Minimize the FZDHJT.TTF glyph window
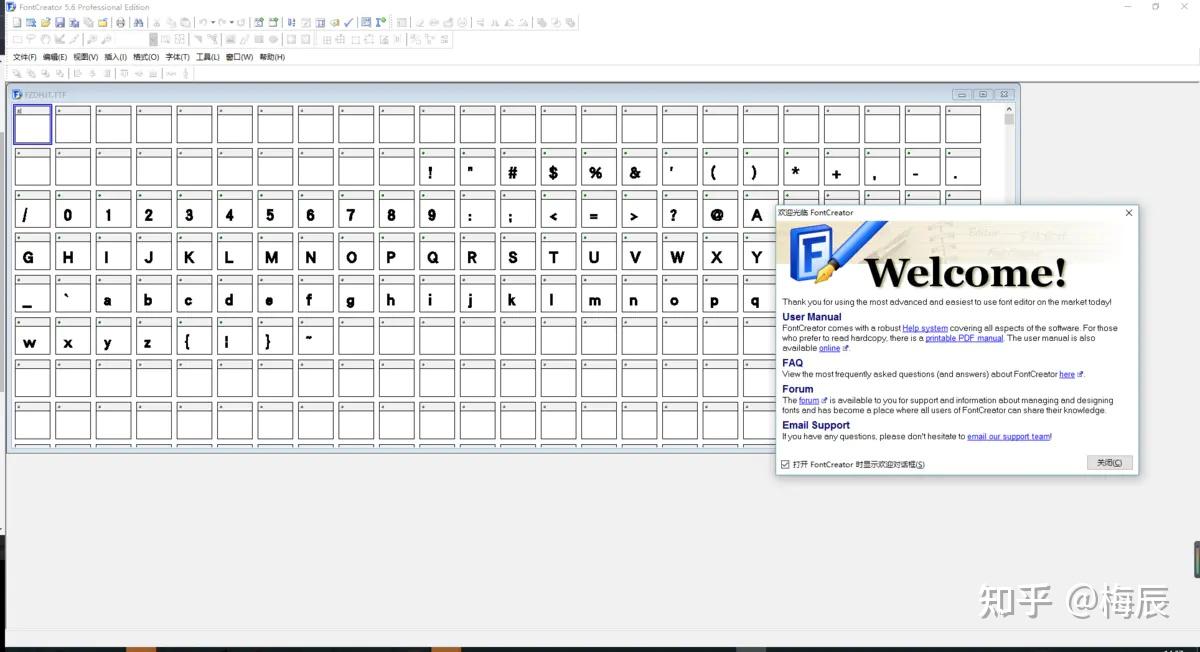 pyautogui.click(x=962, y=94)
